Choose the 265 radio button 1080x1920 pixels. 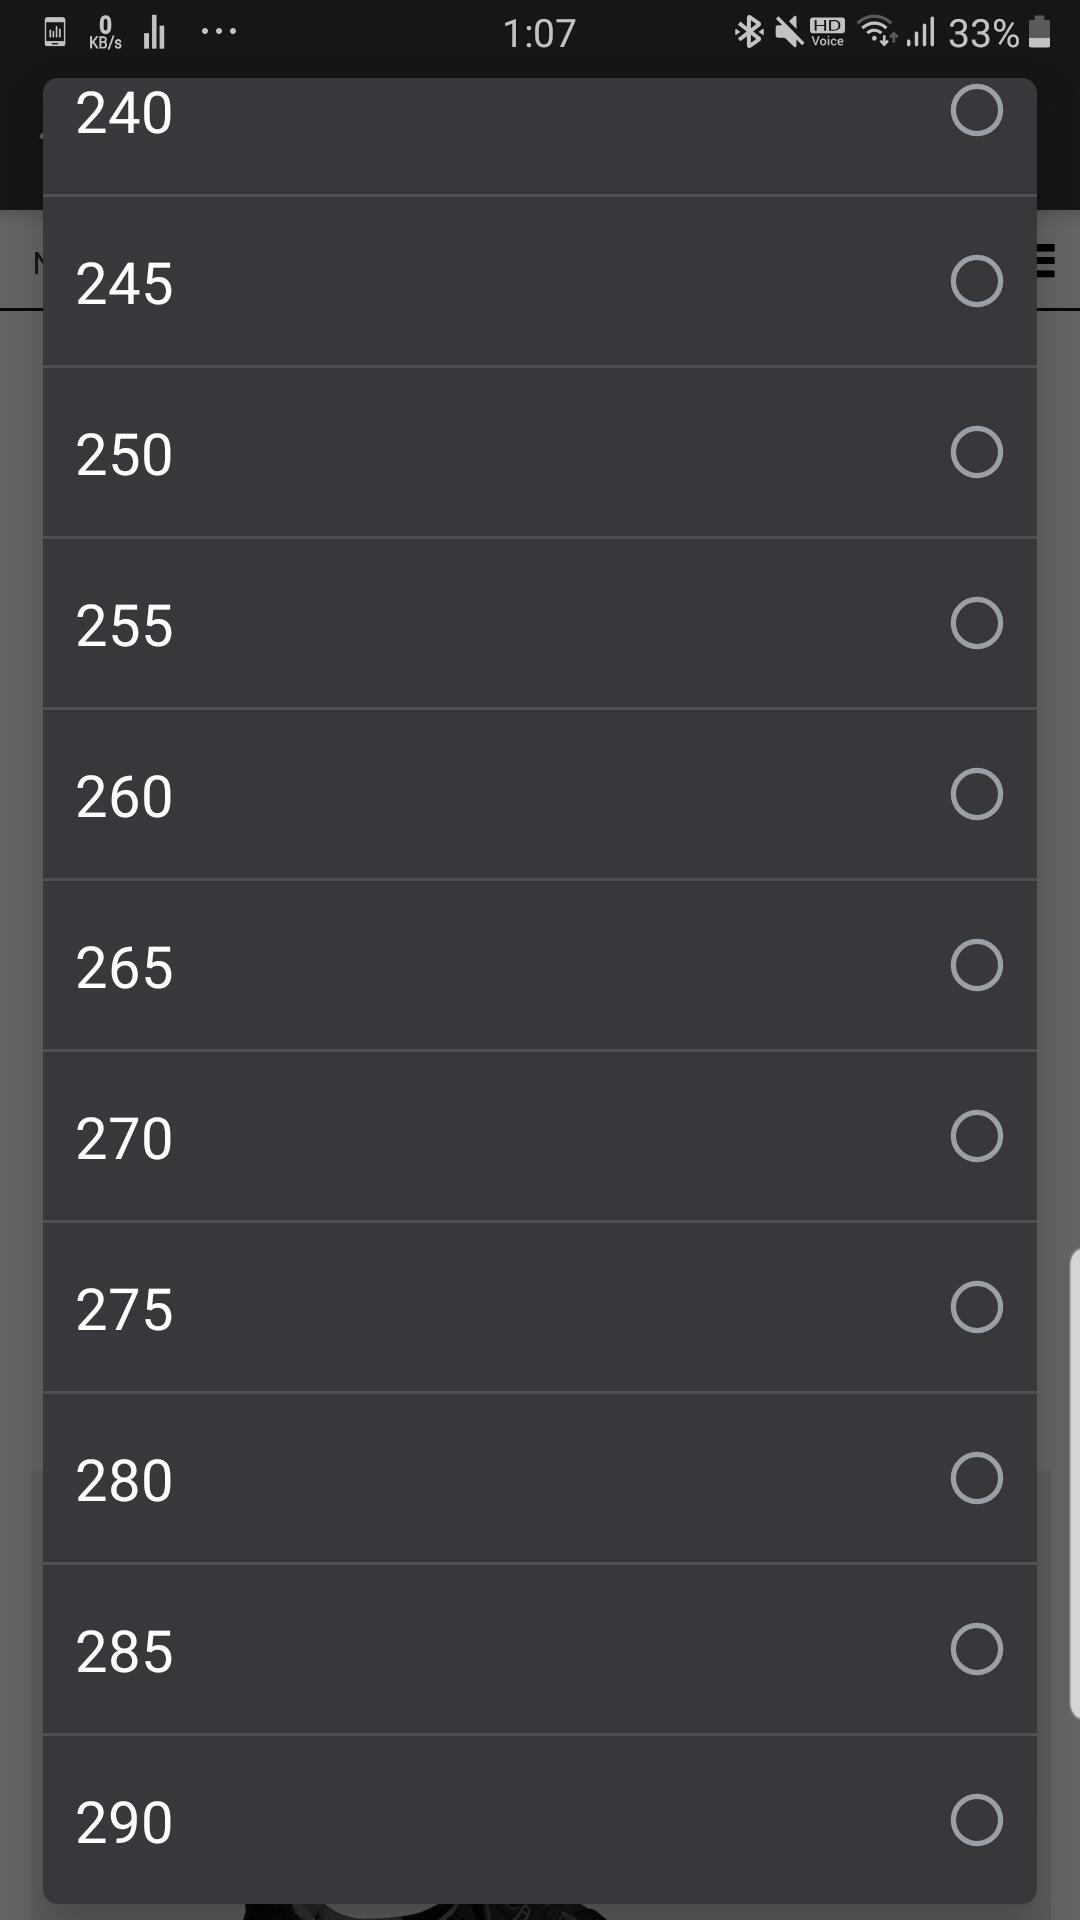(x=976, y=965)
